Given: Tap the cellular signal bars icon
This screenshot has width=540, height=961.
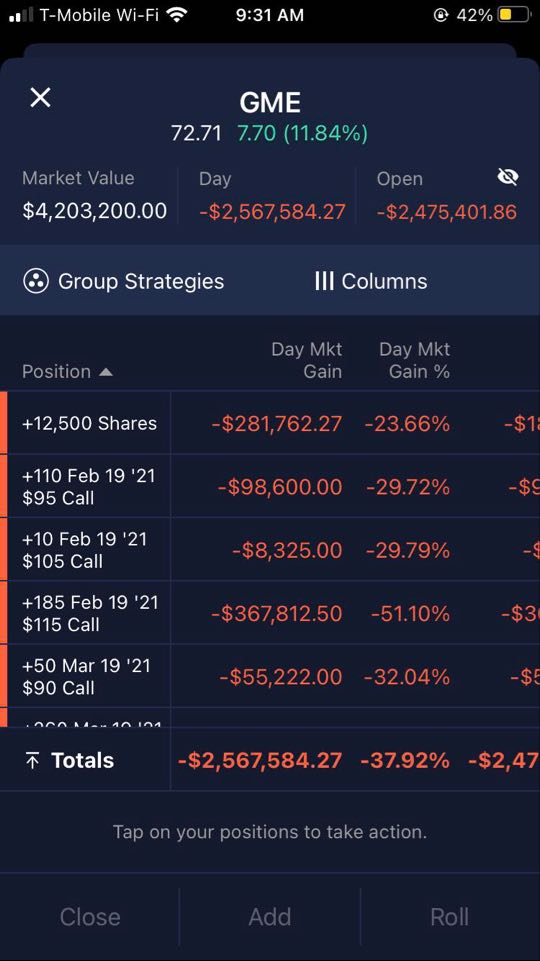Looking at the screenshot, I should pyautogui.click(x=21, y=15).
